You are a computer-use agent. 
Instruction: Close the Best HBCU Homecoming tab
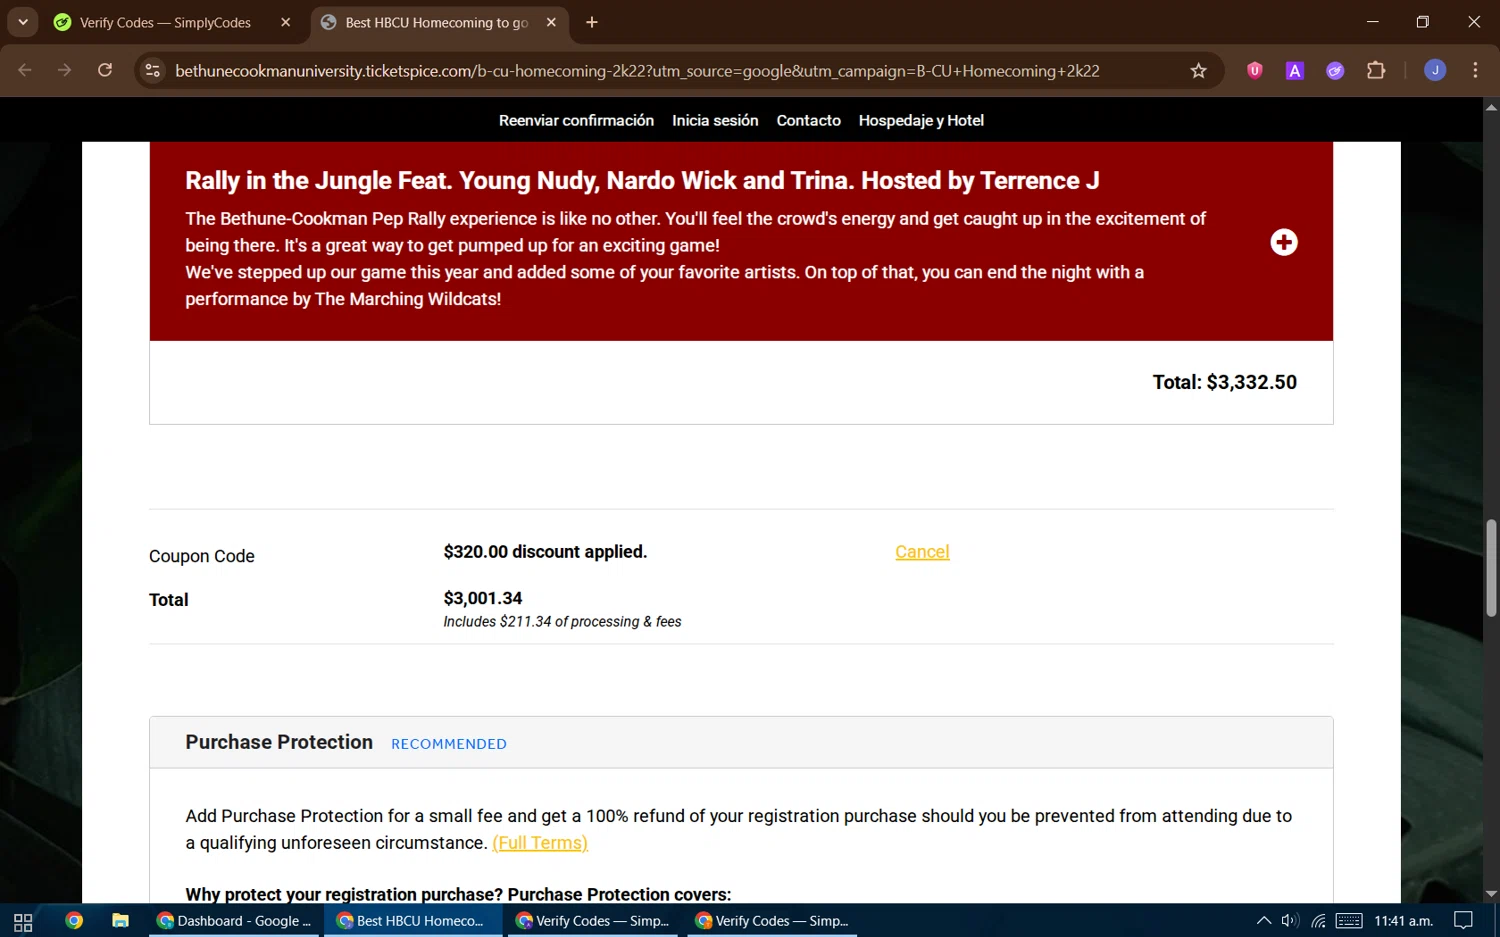click(x=551, y=22)
